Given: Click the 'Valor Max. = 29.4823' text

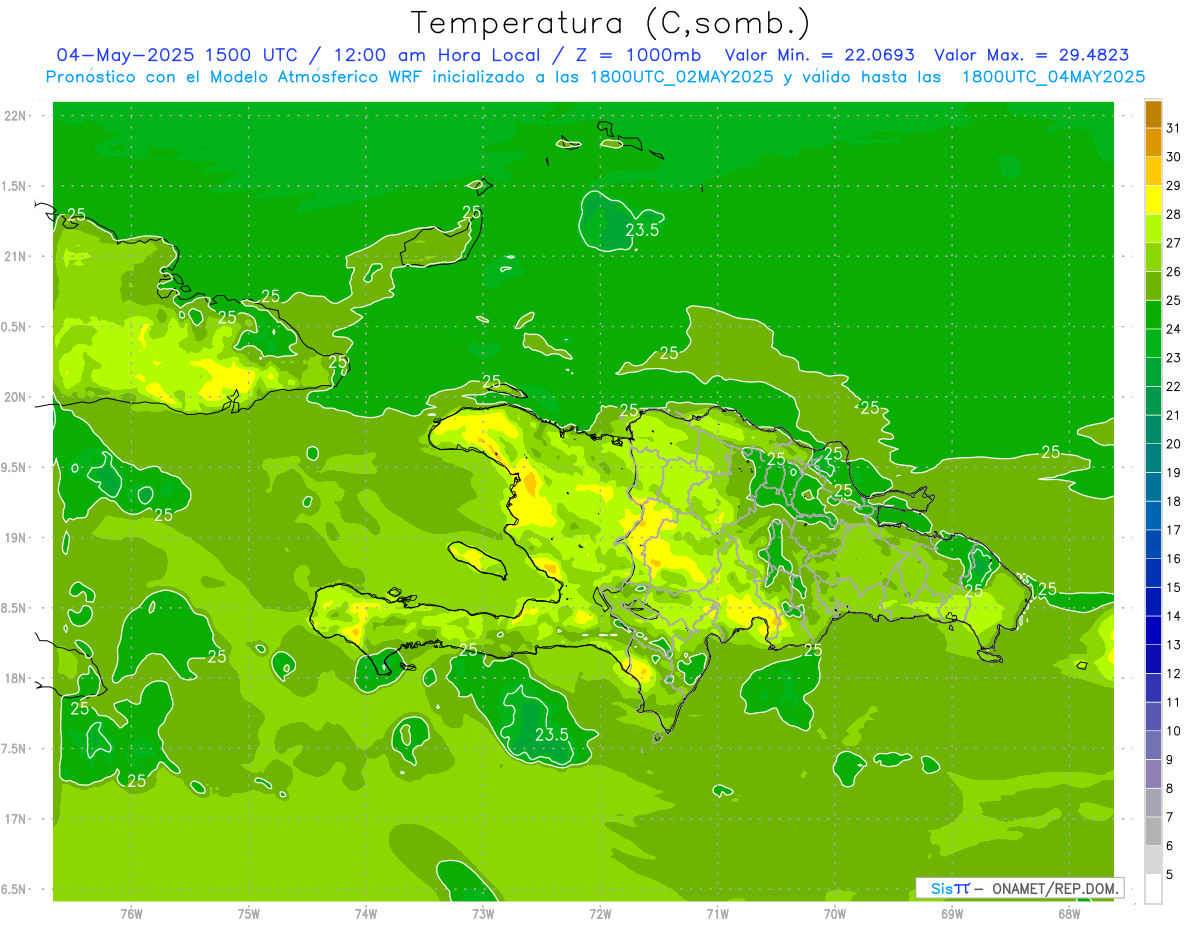Looking at the screenshot, I should pyautogui.click(x=1032, y=55).
